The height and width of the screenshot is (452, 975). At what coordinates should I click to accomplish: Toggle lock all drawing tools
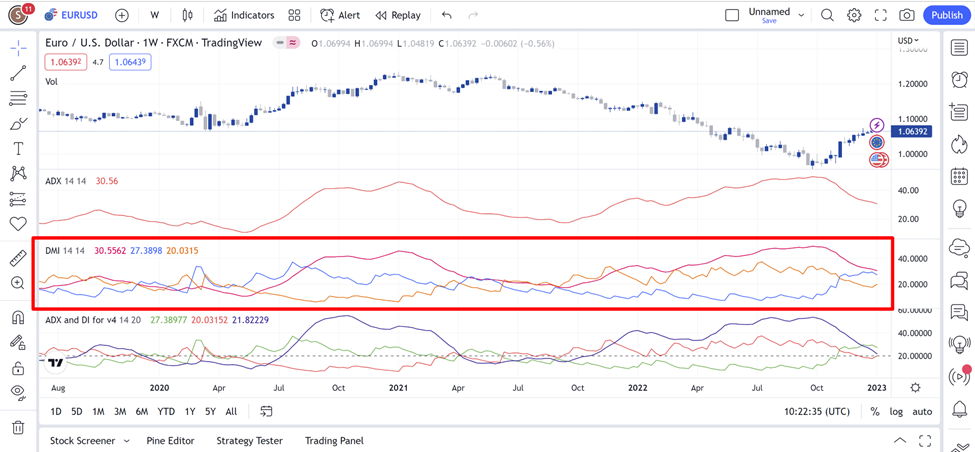click(x=18, y=367)
